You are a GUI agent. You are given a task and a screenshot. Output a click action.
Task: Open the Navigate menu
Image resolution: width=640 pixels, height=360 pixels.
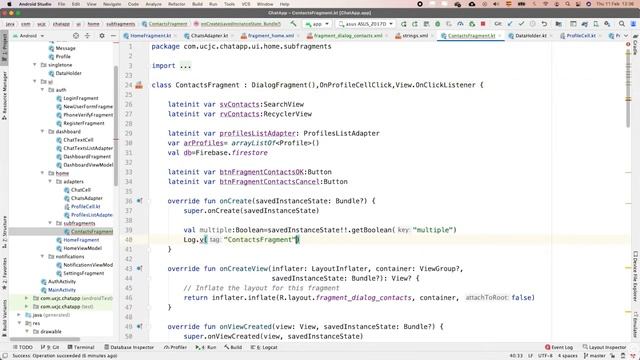coord(112,4)
